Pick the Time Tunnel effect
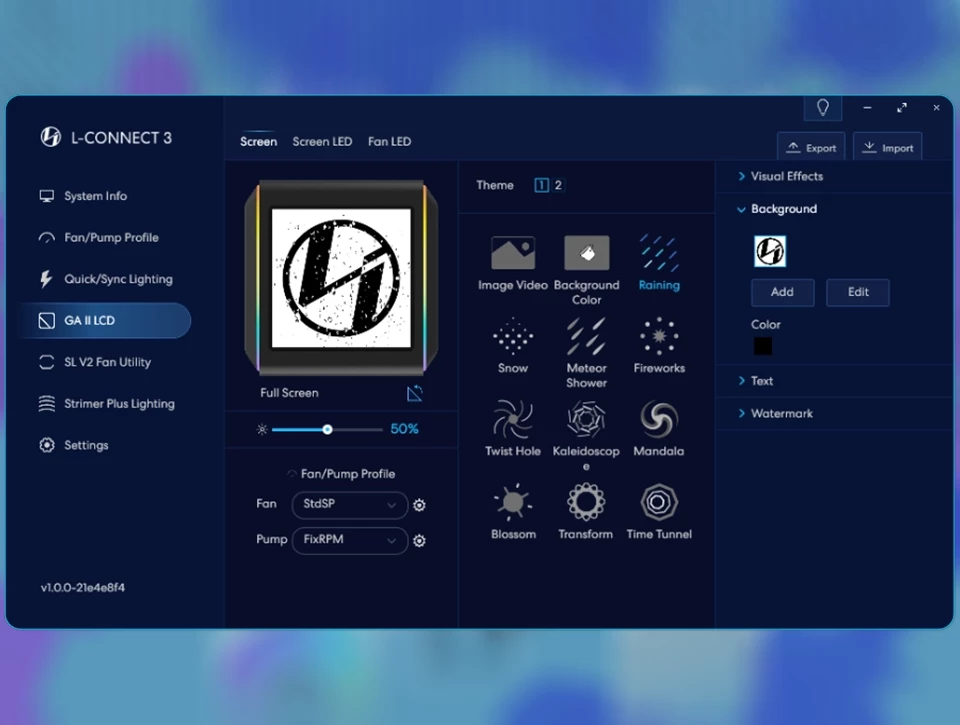 [x=659, y=502]
